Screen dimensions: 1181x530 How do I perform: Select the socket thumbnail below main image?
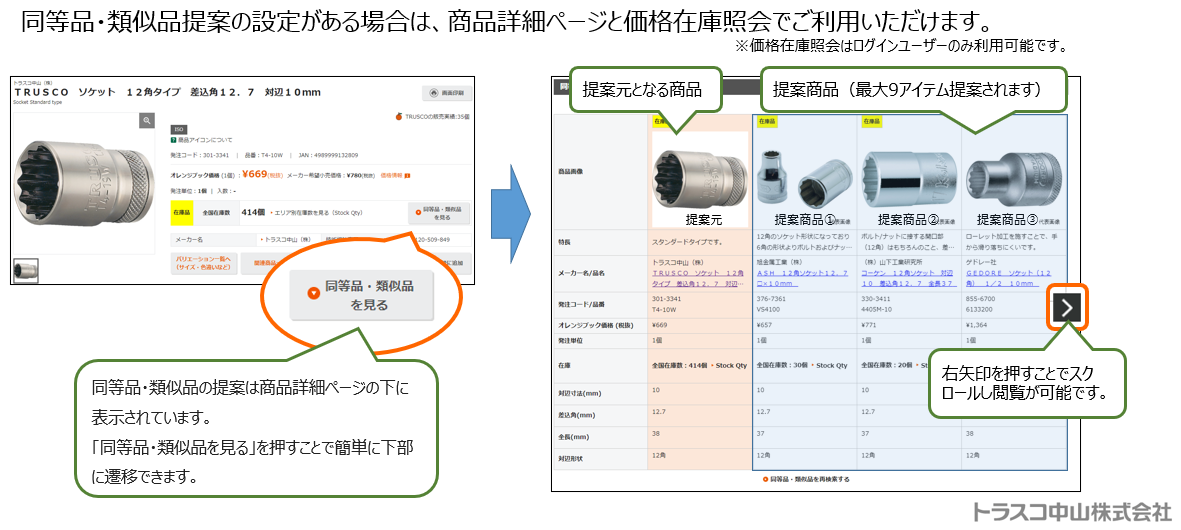(26, 270)
